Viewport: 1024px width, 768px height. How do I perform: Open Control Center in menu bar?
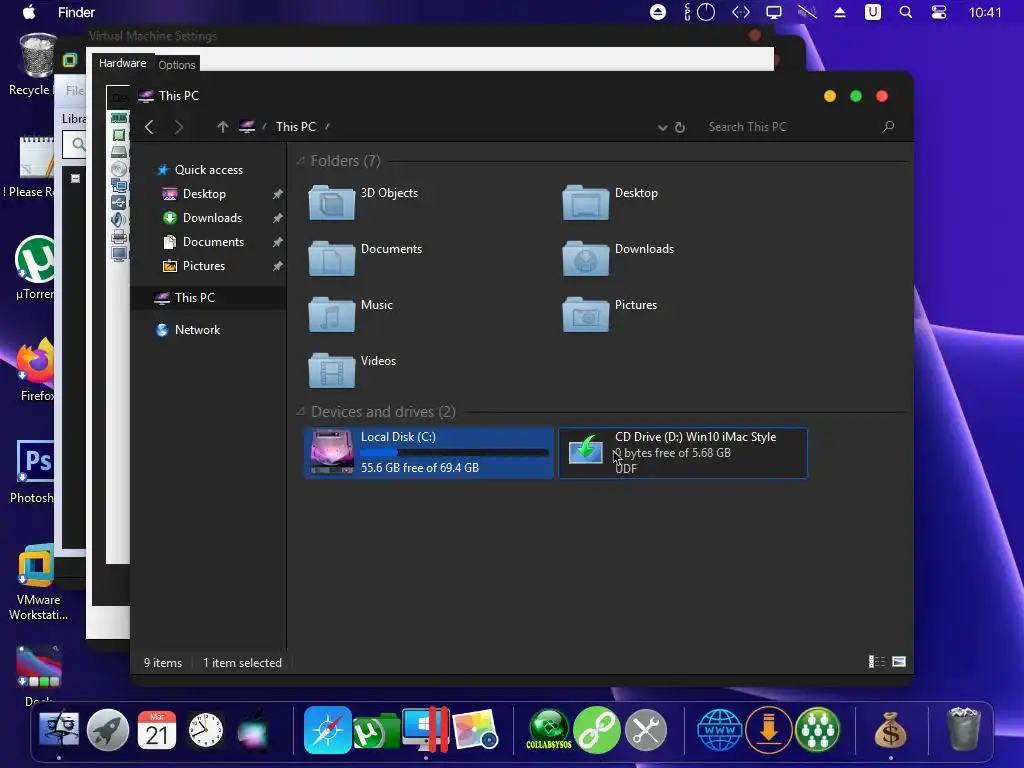tap(939, 12)
